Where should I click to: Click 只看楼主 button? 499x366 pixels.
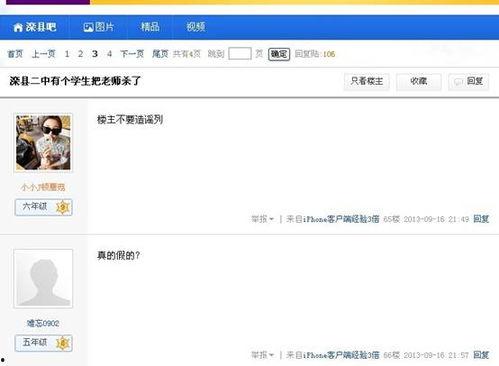tap(366, 81)
